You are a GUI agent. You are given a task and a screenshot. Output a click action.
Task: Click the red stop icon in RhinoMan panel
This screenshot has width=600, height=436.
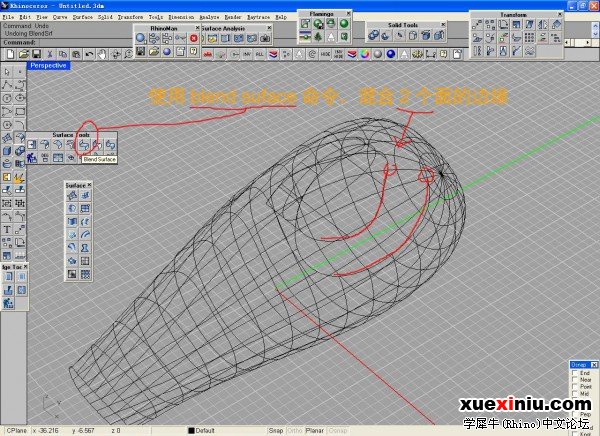click(194, 38)
